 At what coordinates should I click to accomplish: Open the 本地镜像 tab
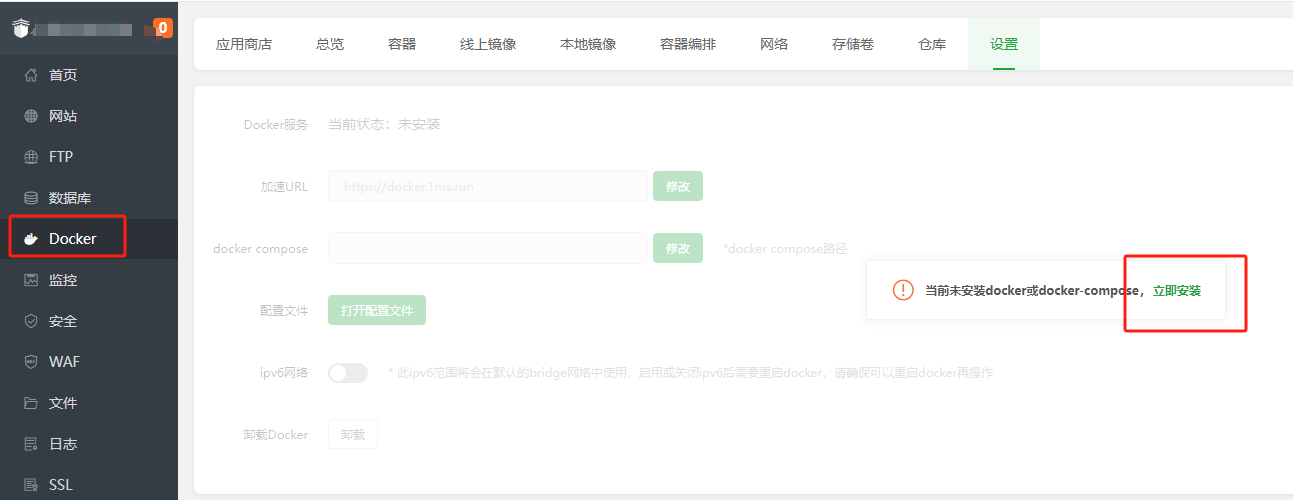pyautogui.click(x=588, y=44)
